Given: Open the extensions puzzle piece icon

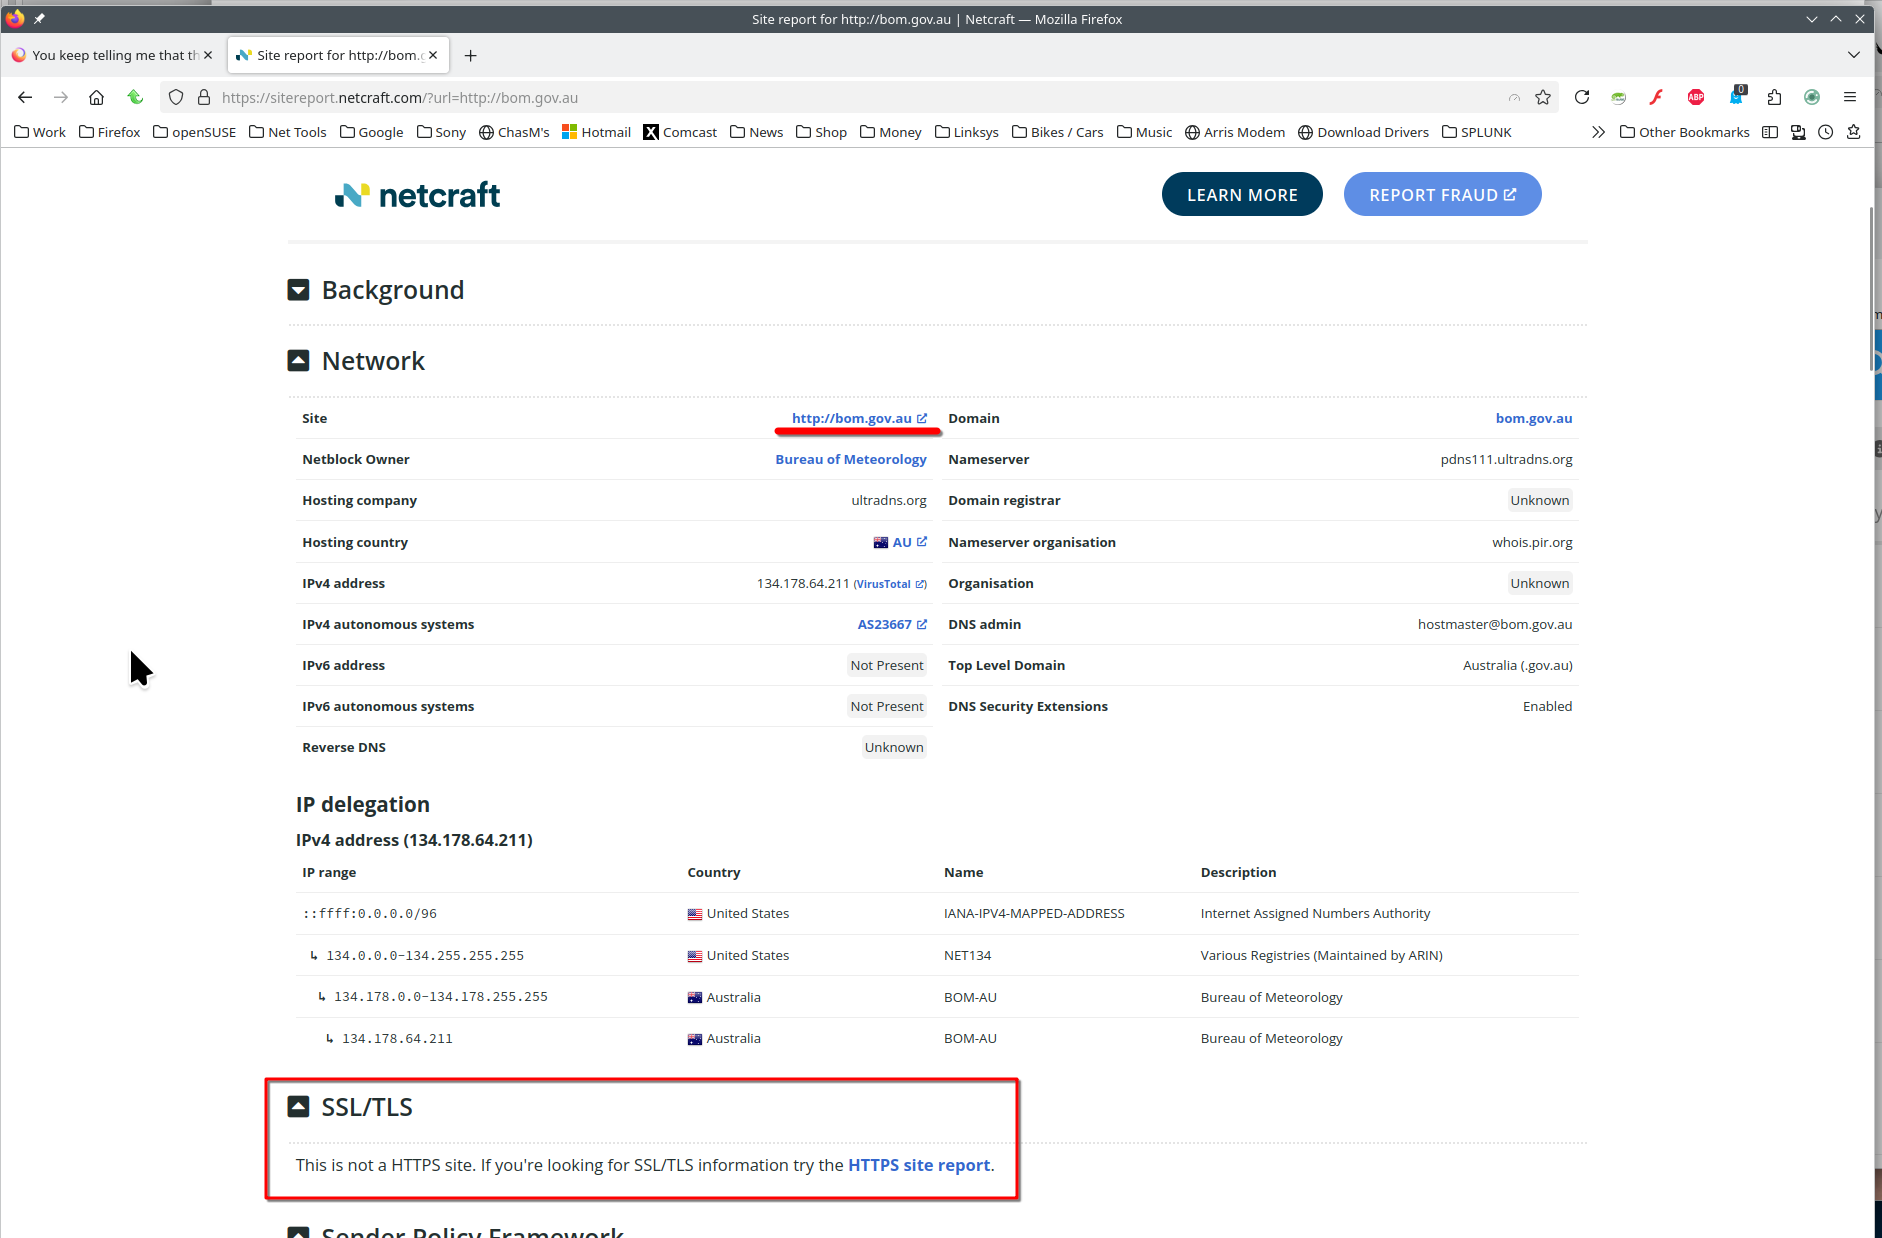Looking at the screenshot, I should click(x=1774, y=97).
